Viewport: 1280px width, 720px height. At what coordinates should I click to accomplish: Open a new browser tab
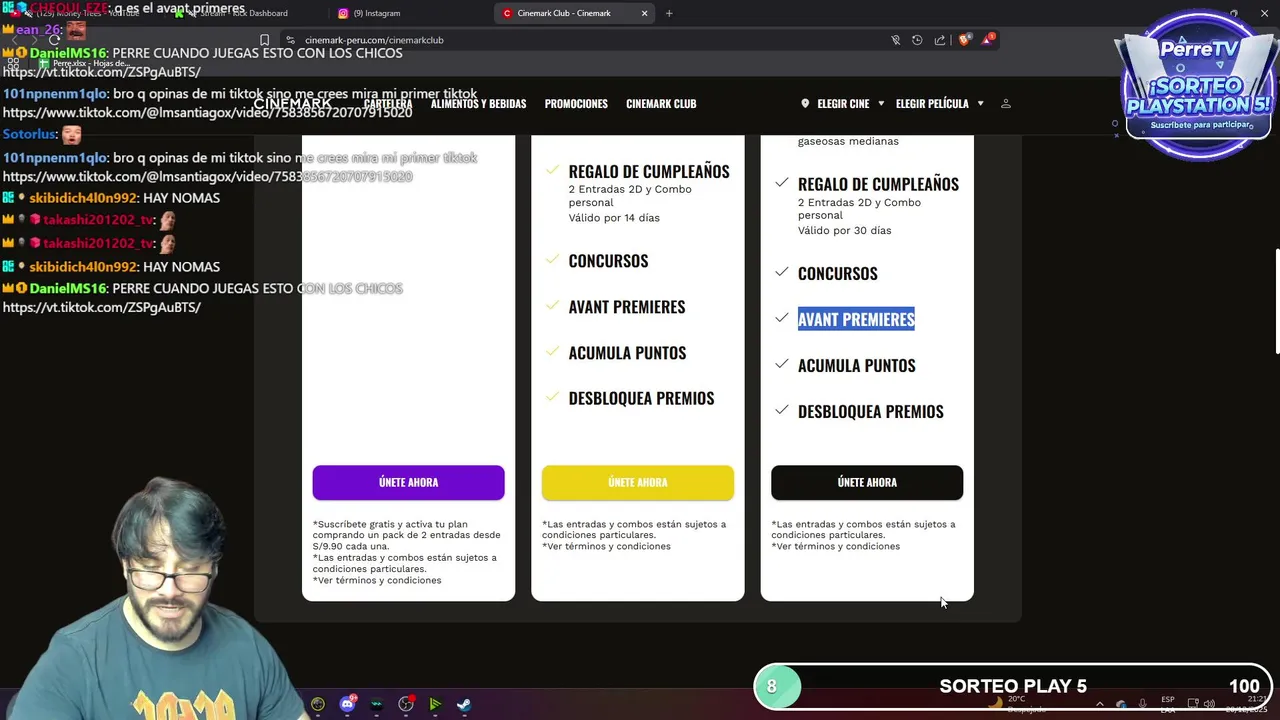coord(669,13)
